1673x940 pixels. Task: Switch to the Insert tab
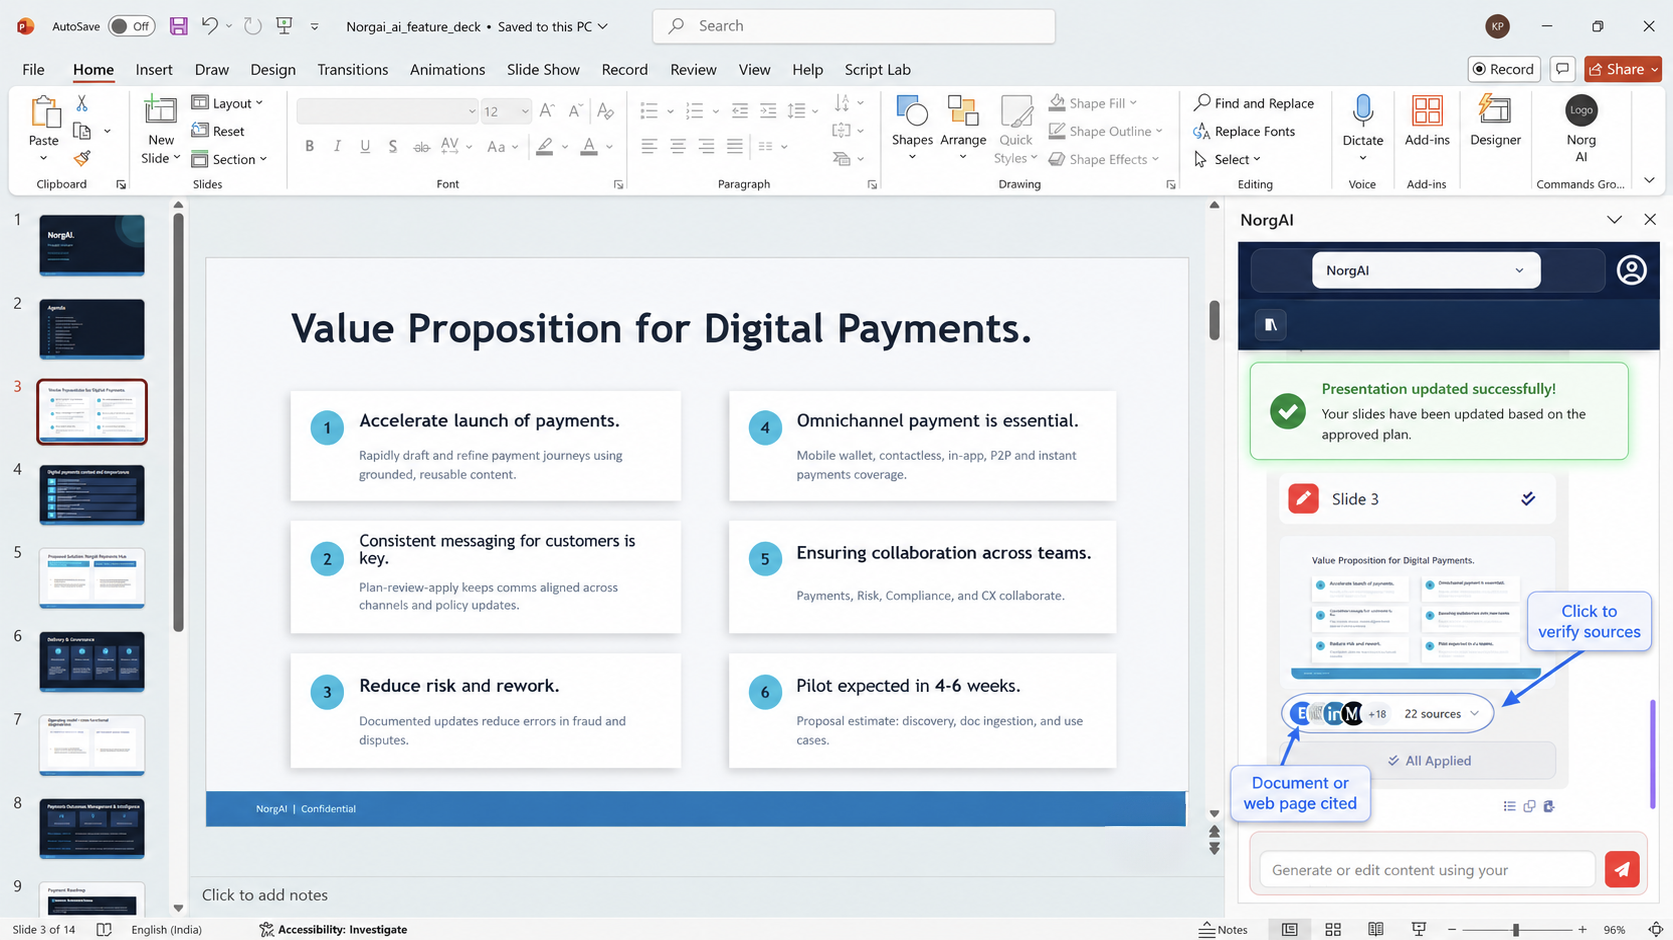tap(154, 69)
